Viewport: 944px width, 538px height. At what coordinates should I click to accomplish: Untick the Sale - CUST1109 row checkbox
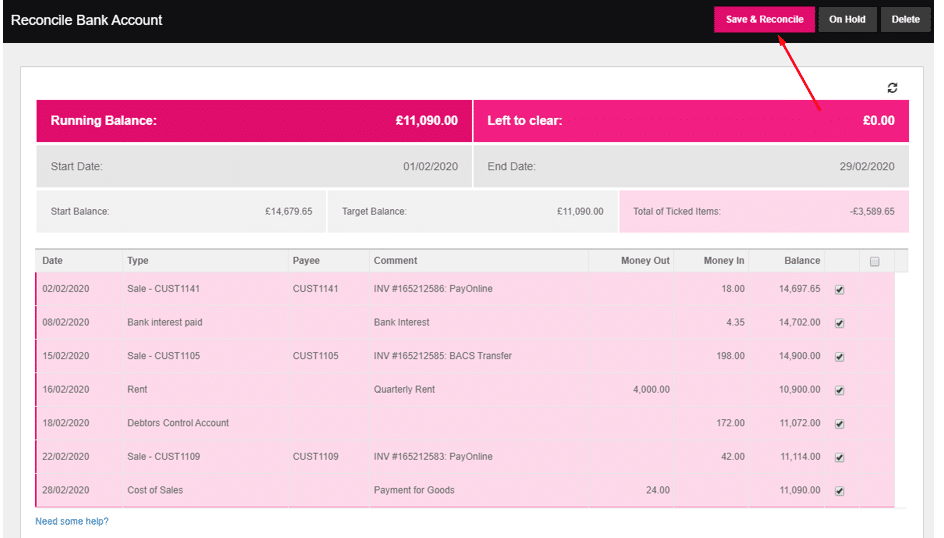[839, 457]
